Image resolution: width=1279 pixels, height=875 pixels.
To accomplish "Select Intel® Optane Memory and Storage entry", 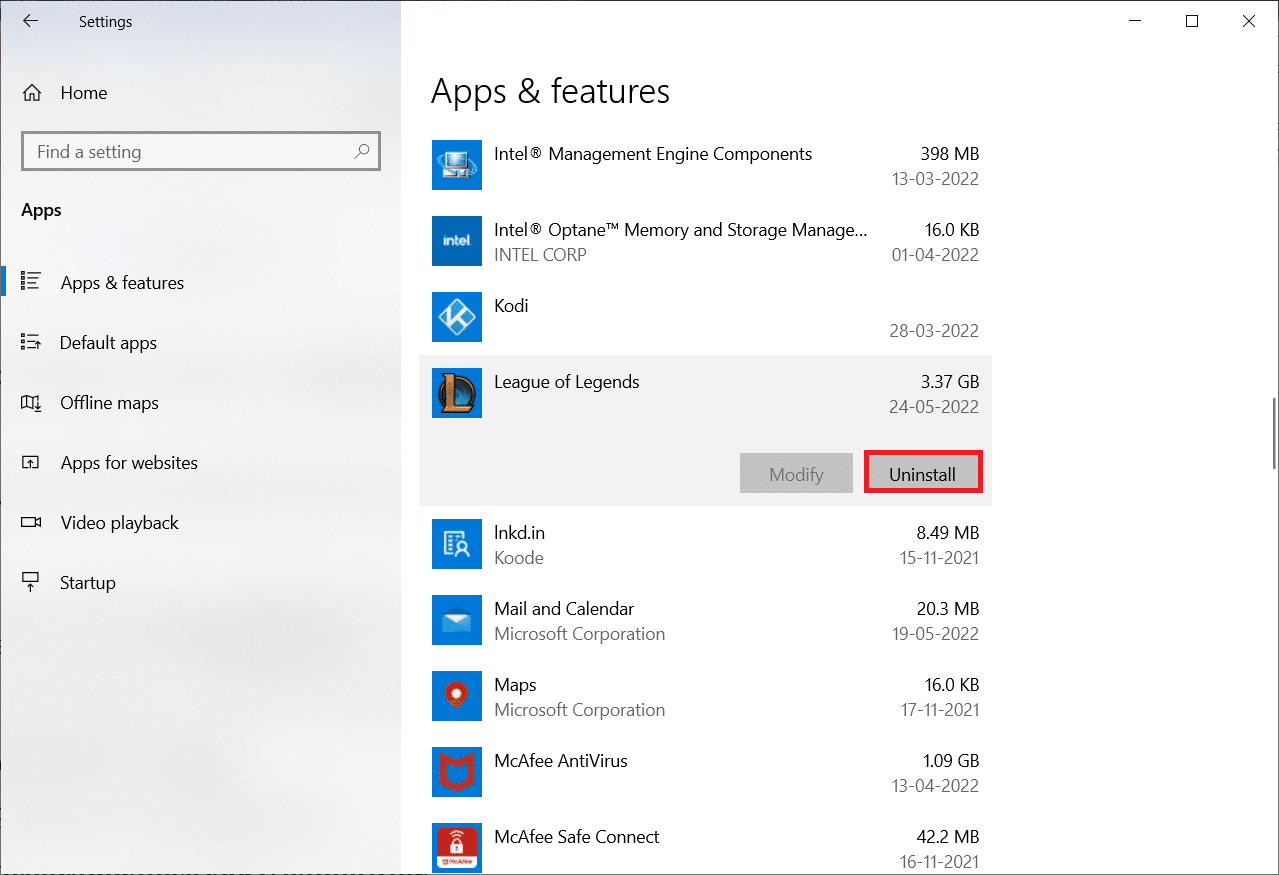I will 705,241.
